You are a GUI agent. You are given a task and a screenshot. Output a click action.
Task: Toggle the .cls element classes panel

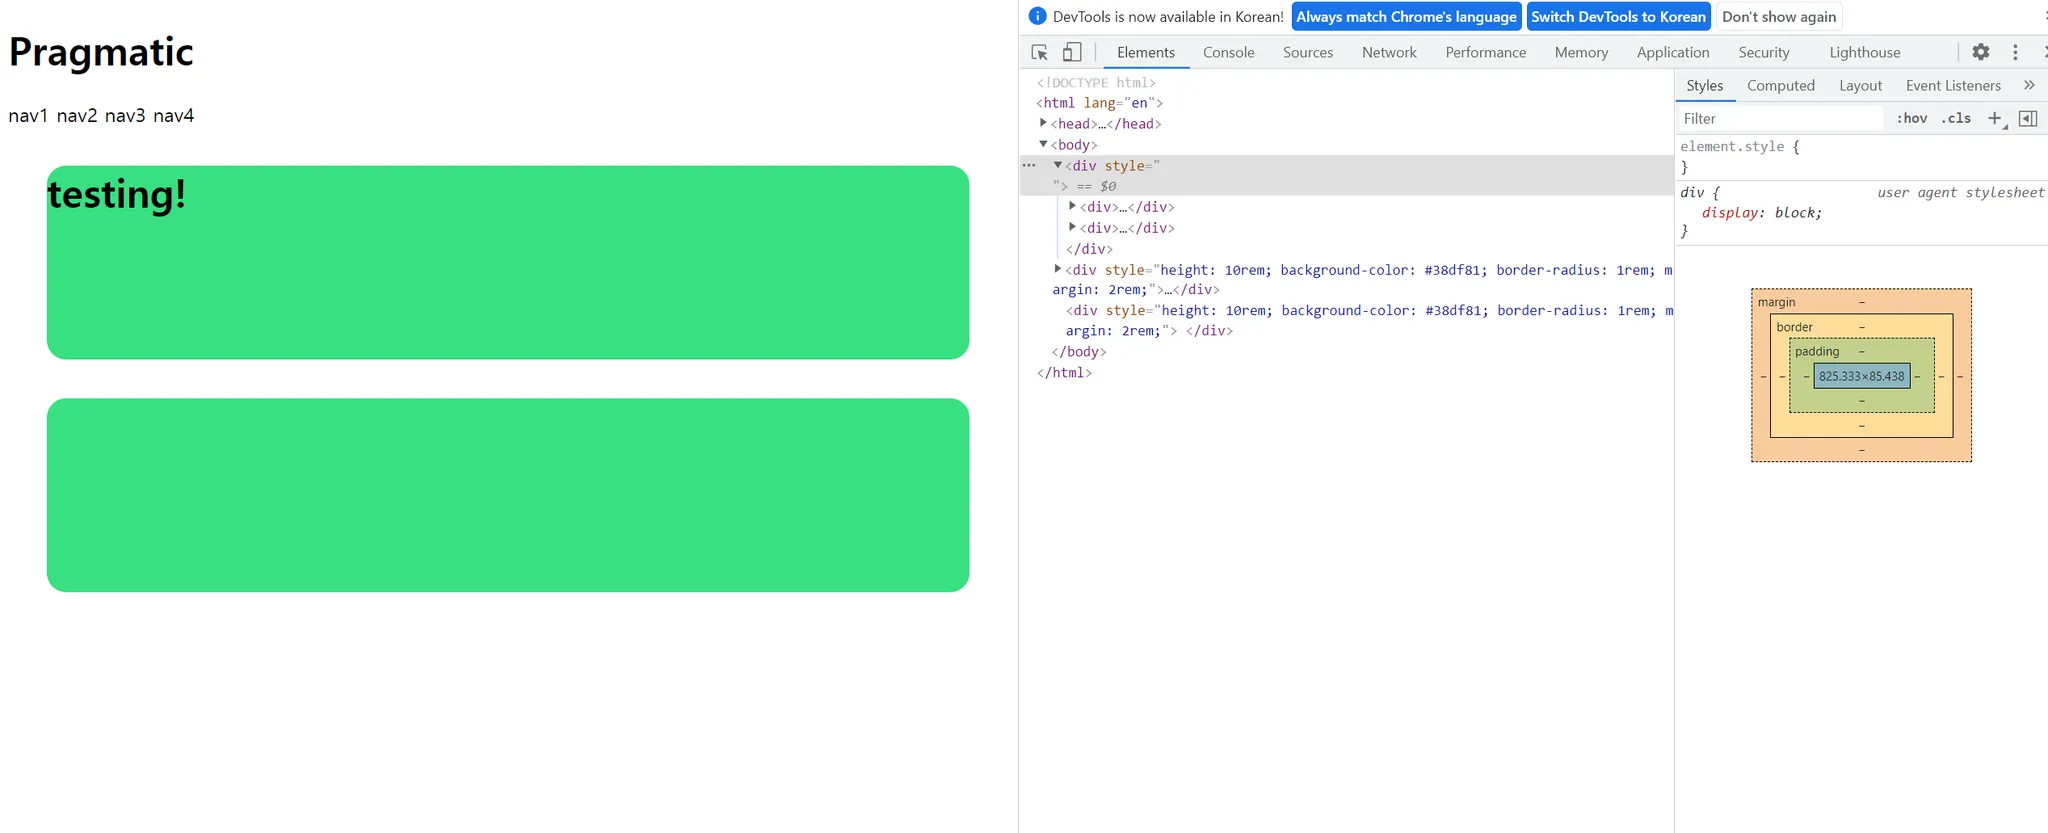click(1956, 118)
